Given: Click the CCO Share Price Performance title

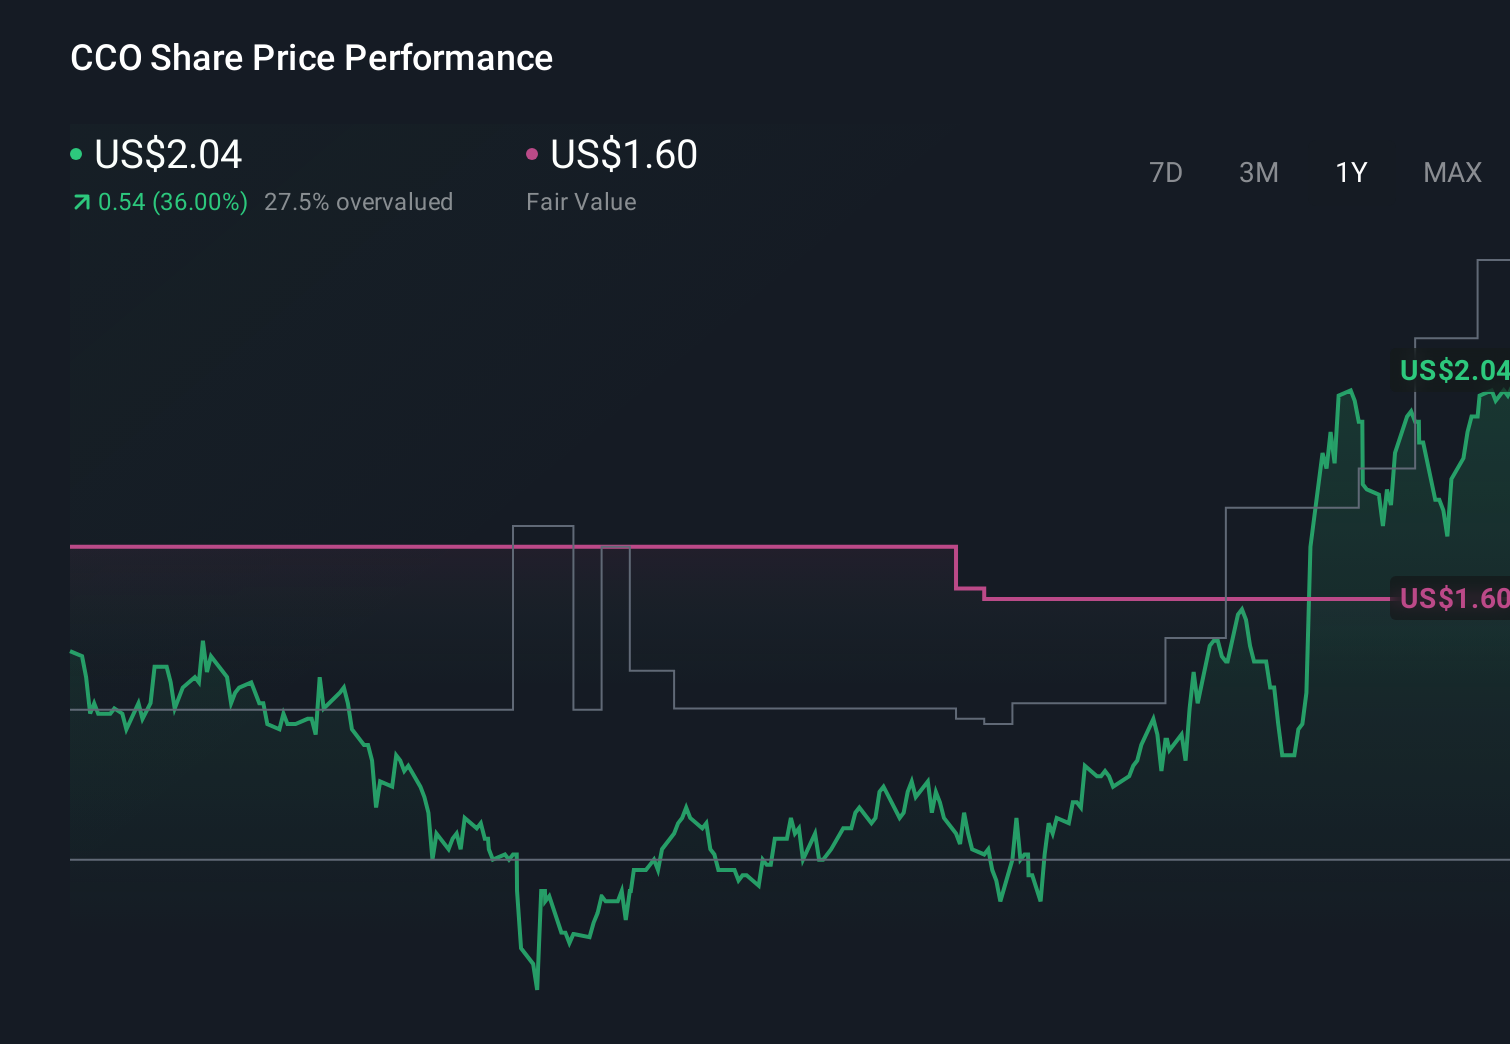Looking at the screenshot, I should point(310,58).
